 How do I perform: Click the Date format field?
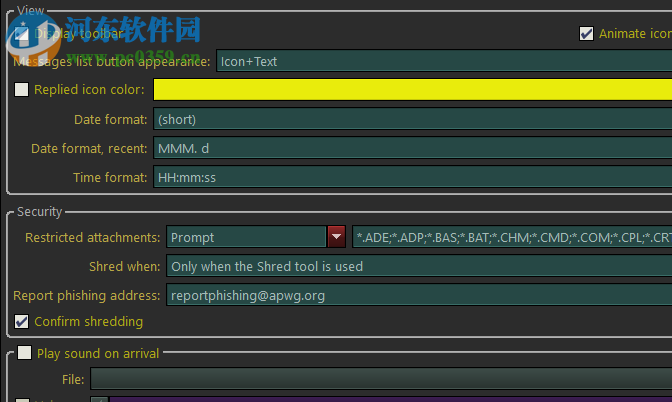click(412, 120)
